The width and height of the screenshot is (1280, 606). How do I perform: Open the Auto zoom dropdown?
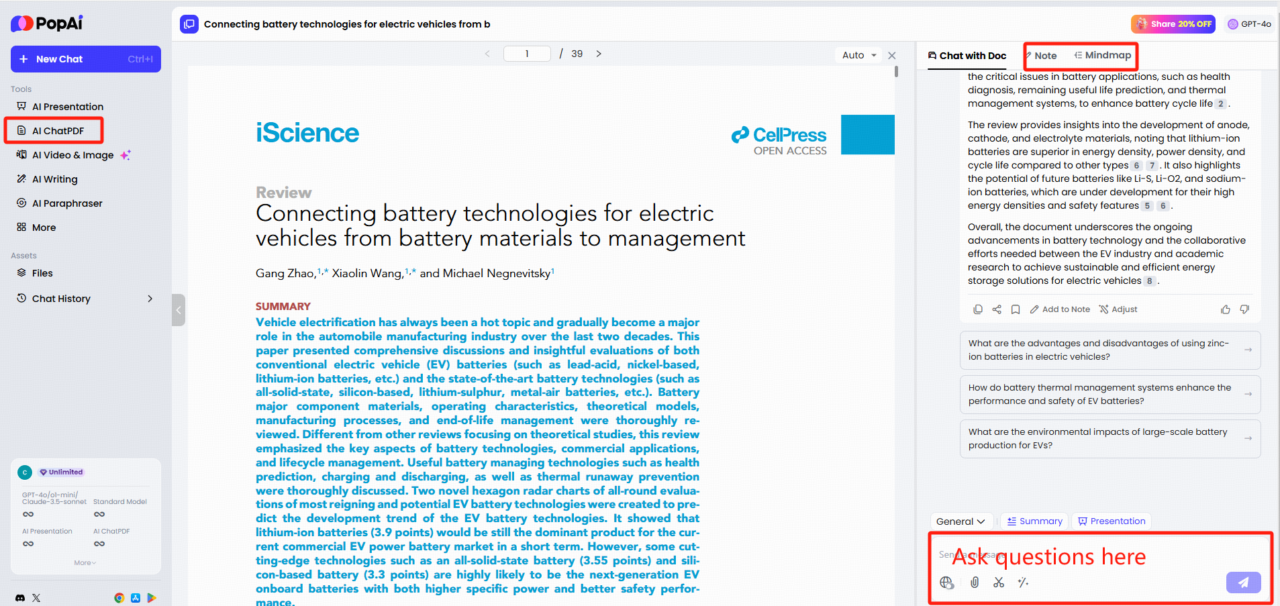point(859,55)
